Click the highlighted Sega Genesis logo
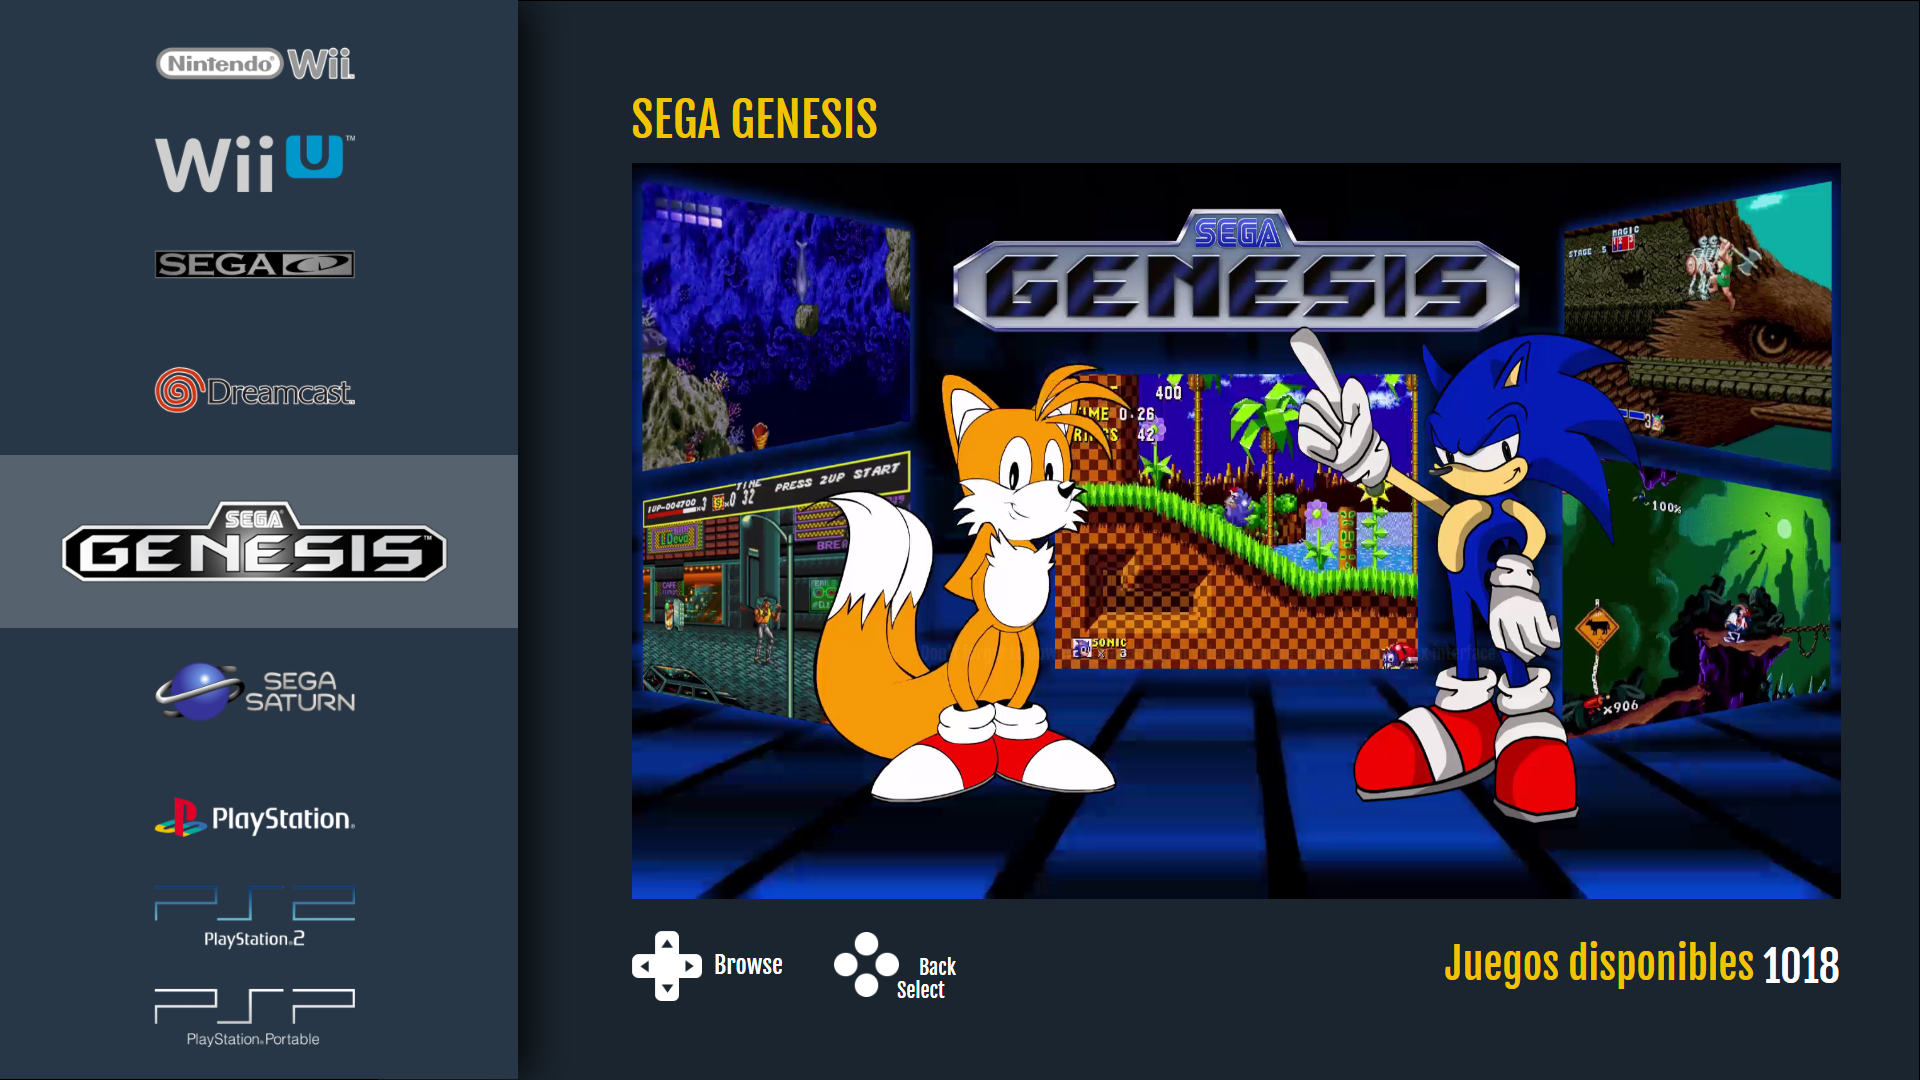The image size is (1920, 1080). [x=255, y=541]
